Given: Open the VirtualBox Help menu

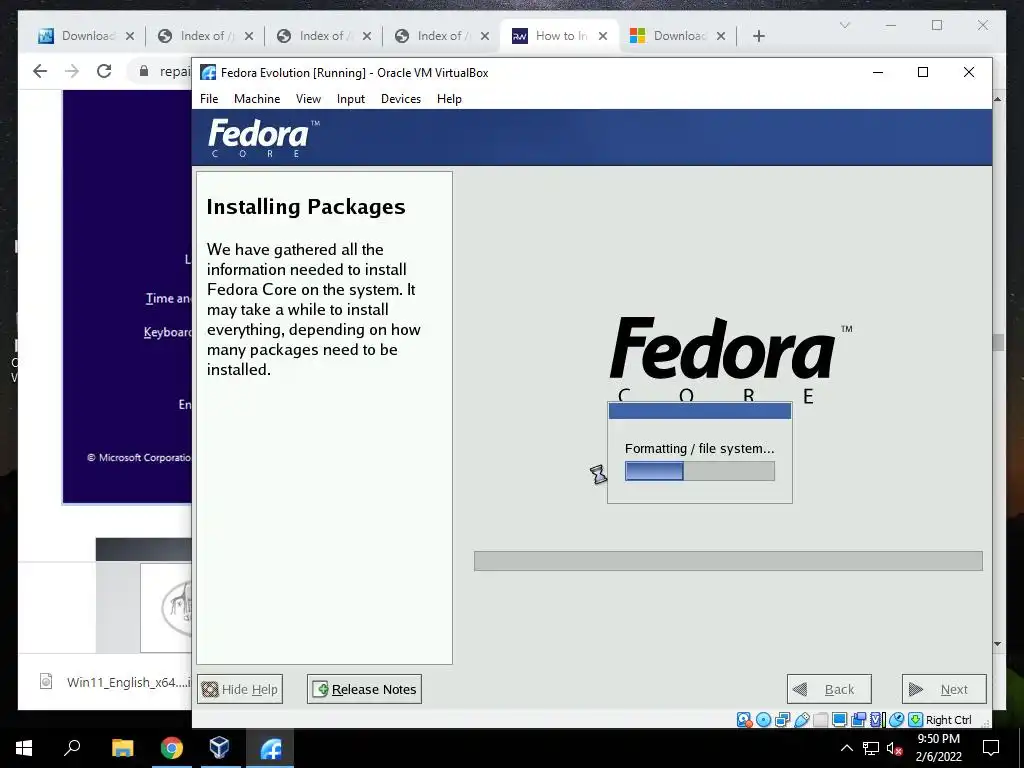Looking at the screenshot, I should tap(449, 99).
